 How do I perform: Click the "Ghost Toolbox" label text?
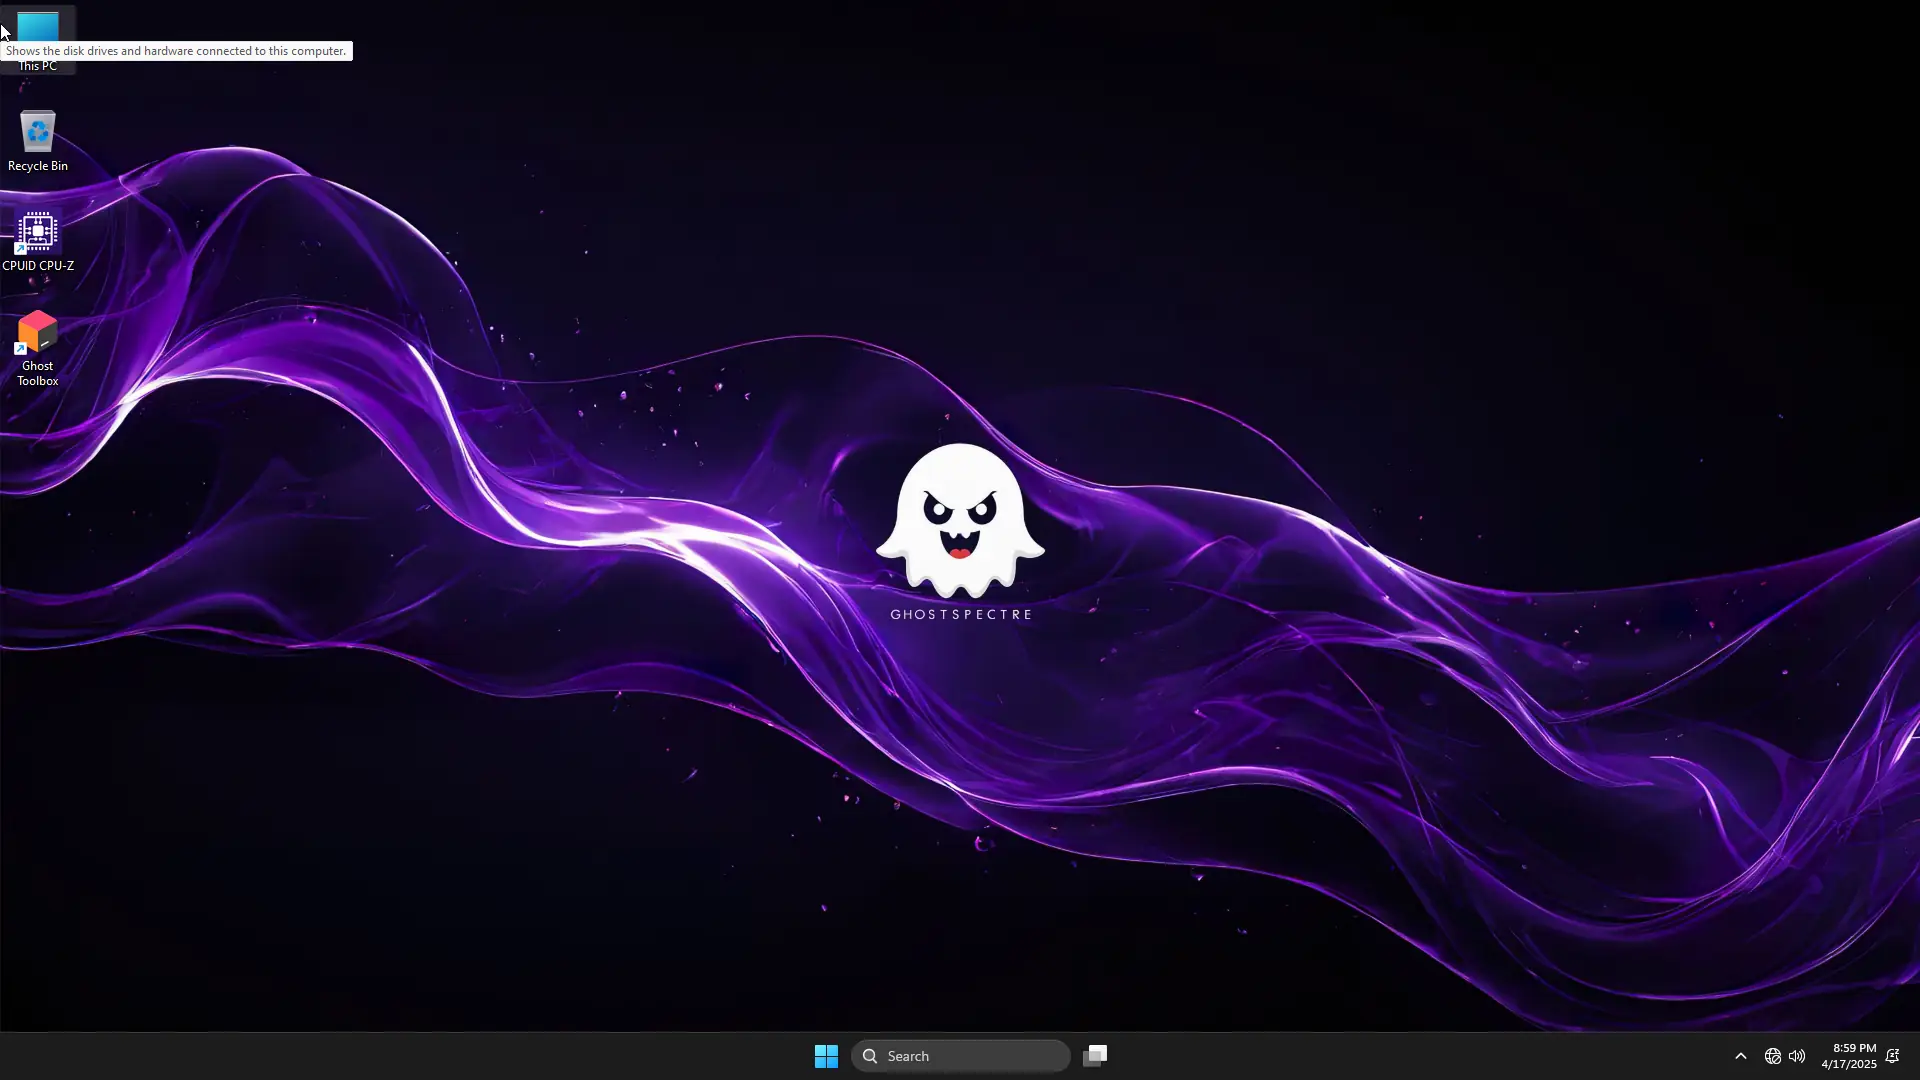pos(38,373)
